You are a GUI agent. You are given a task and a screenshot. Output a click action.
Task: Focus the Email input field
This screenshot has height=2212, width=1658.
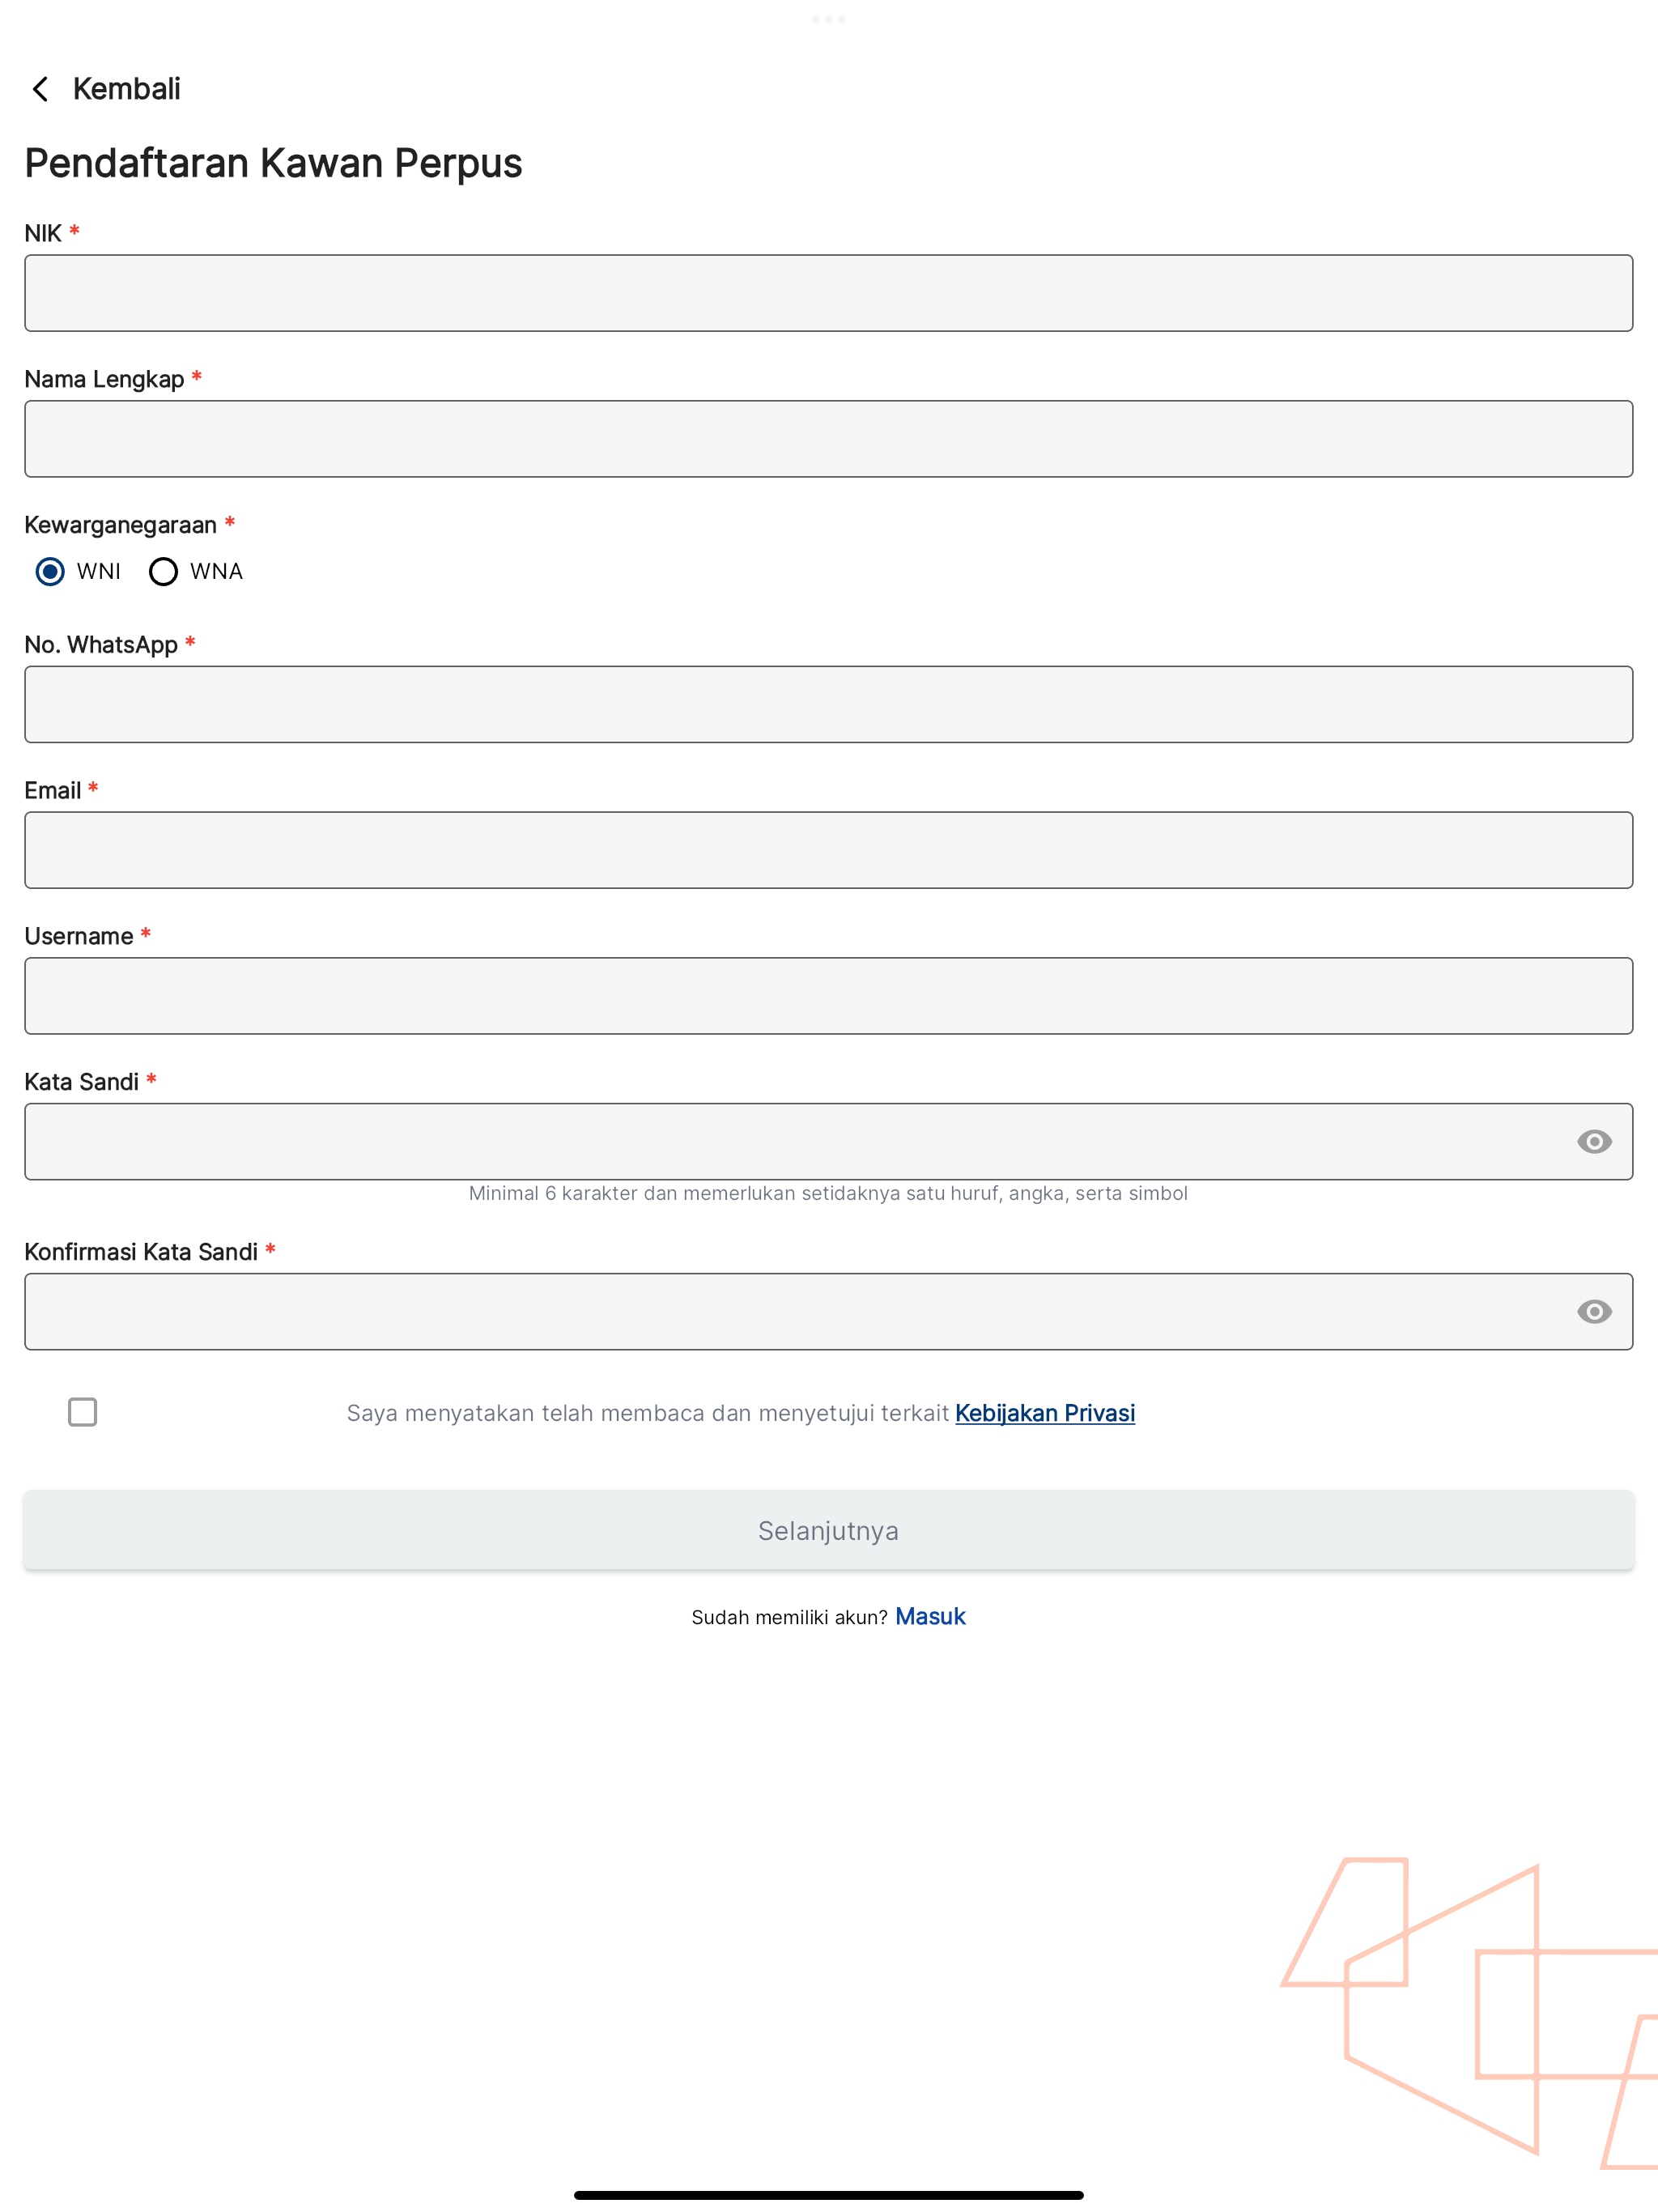(829, 850)
